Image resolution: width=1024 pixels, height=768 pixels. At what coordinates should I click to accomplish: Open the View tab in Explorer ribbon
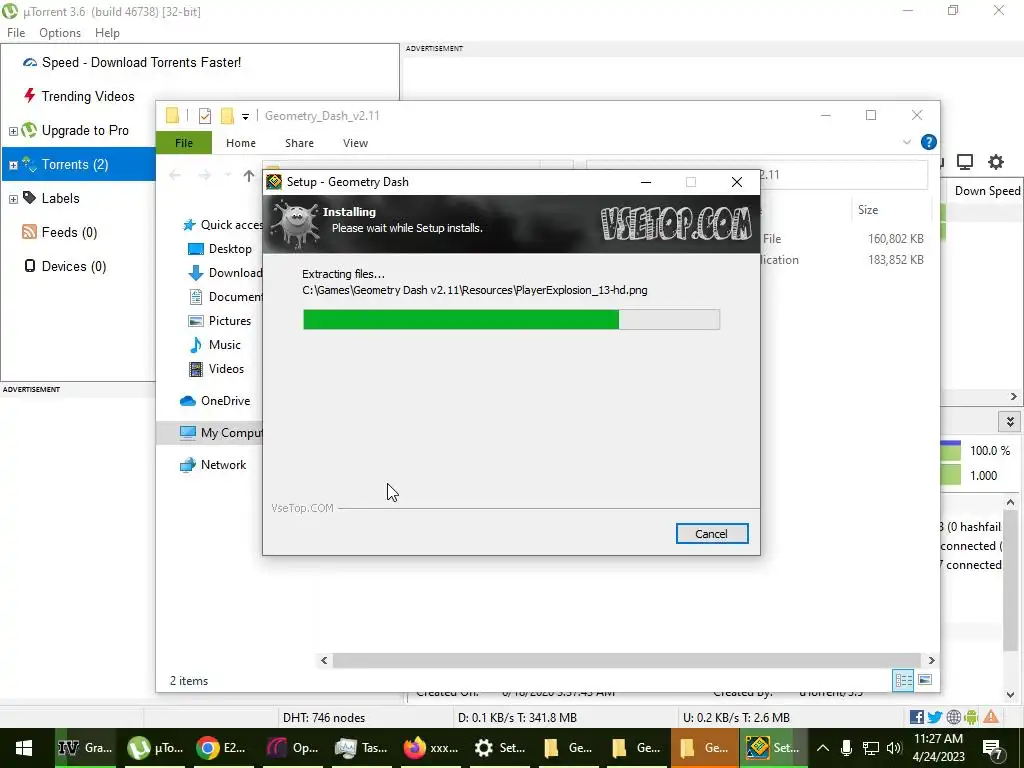tap(355, 142)
